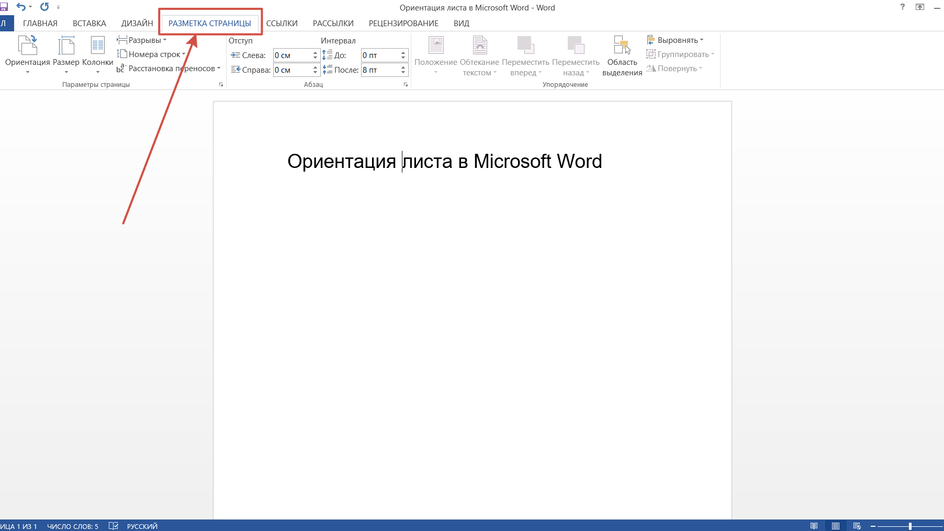Click the Position (Положение) icon
The image size is (944, 531).
436,45
